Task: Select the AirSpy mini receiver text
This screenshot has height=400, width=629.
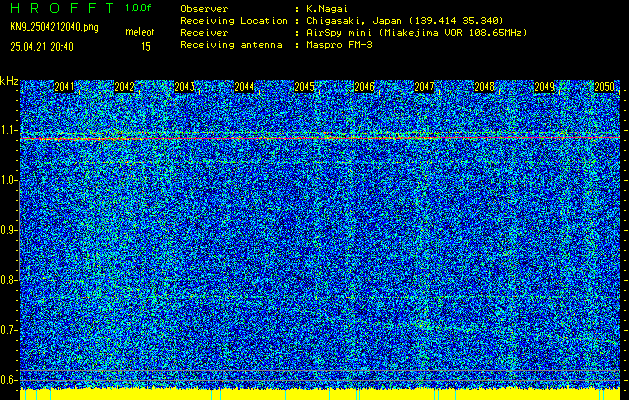Action: click(x=417, y=32)
